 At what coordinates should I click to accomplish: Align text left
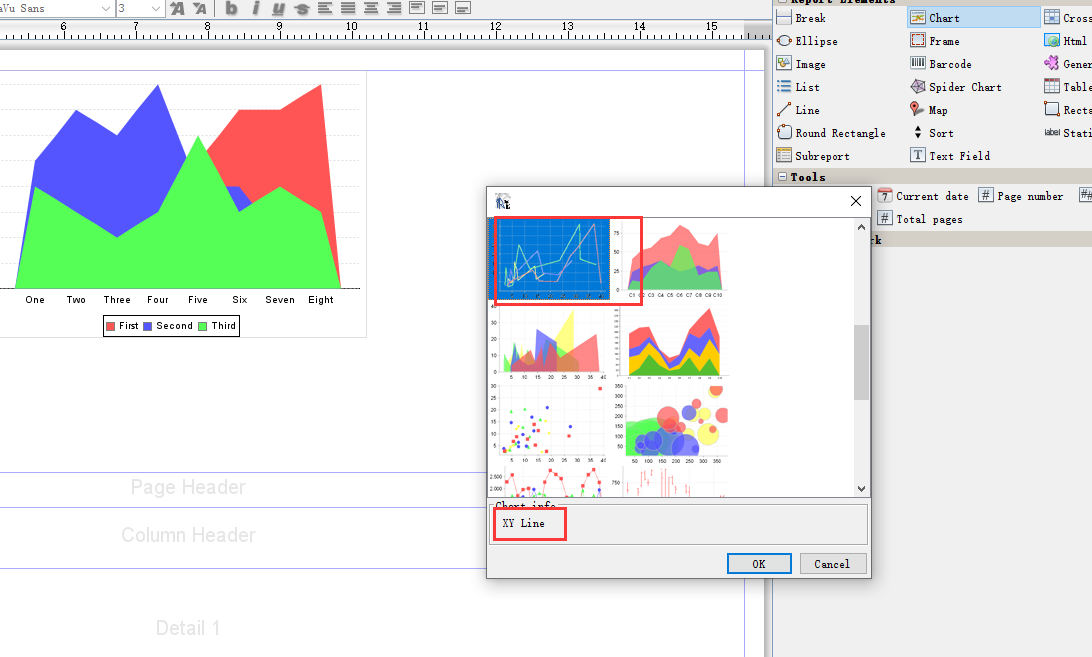[325, 8]
